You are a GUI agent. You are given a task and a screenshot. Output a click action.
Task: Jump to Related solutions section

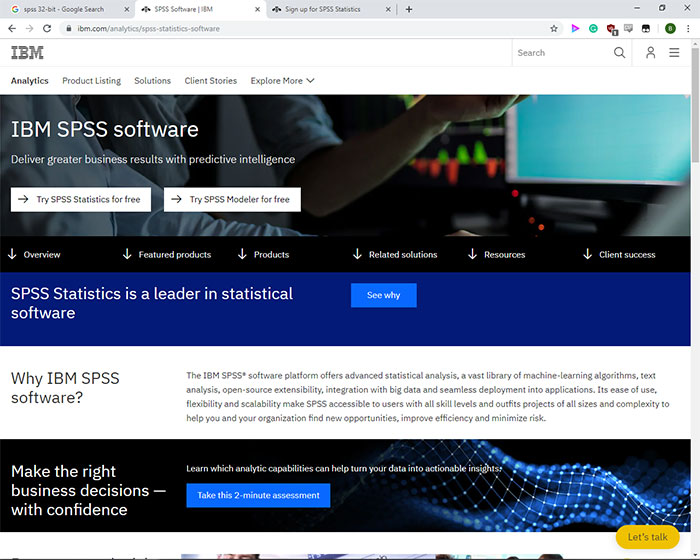click(x=395, y=255)
